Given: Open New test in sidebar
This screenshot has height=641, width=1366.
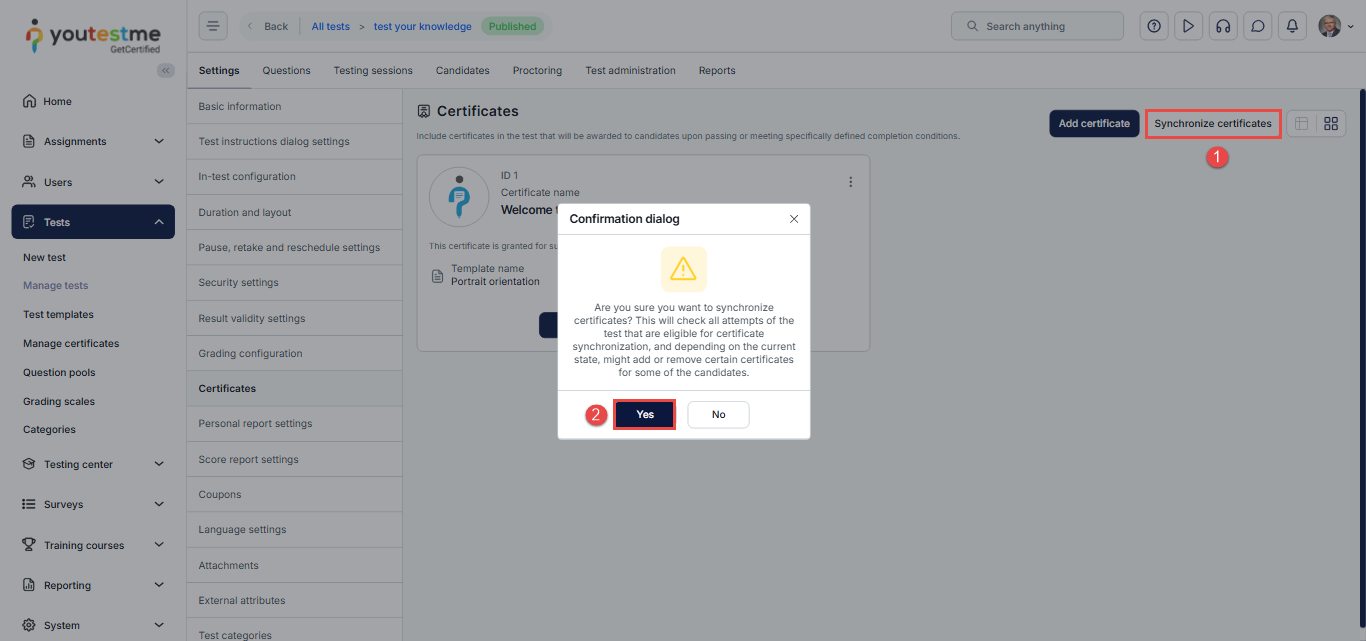Looking at the screenshot, I should pos(45,257).
